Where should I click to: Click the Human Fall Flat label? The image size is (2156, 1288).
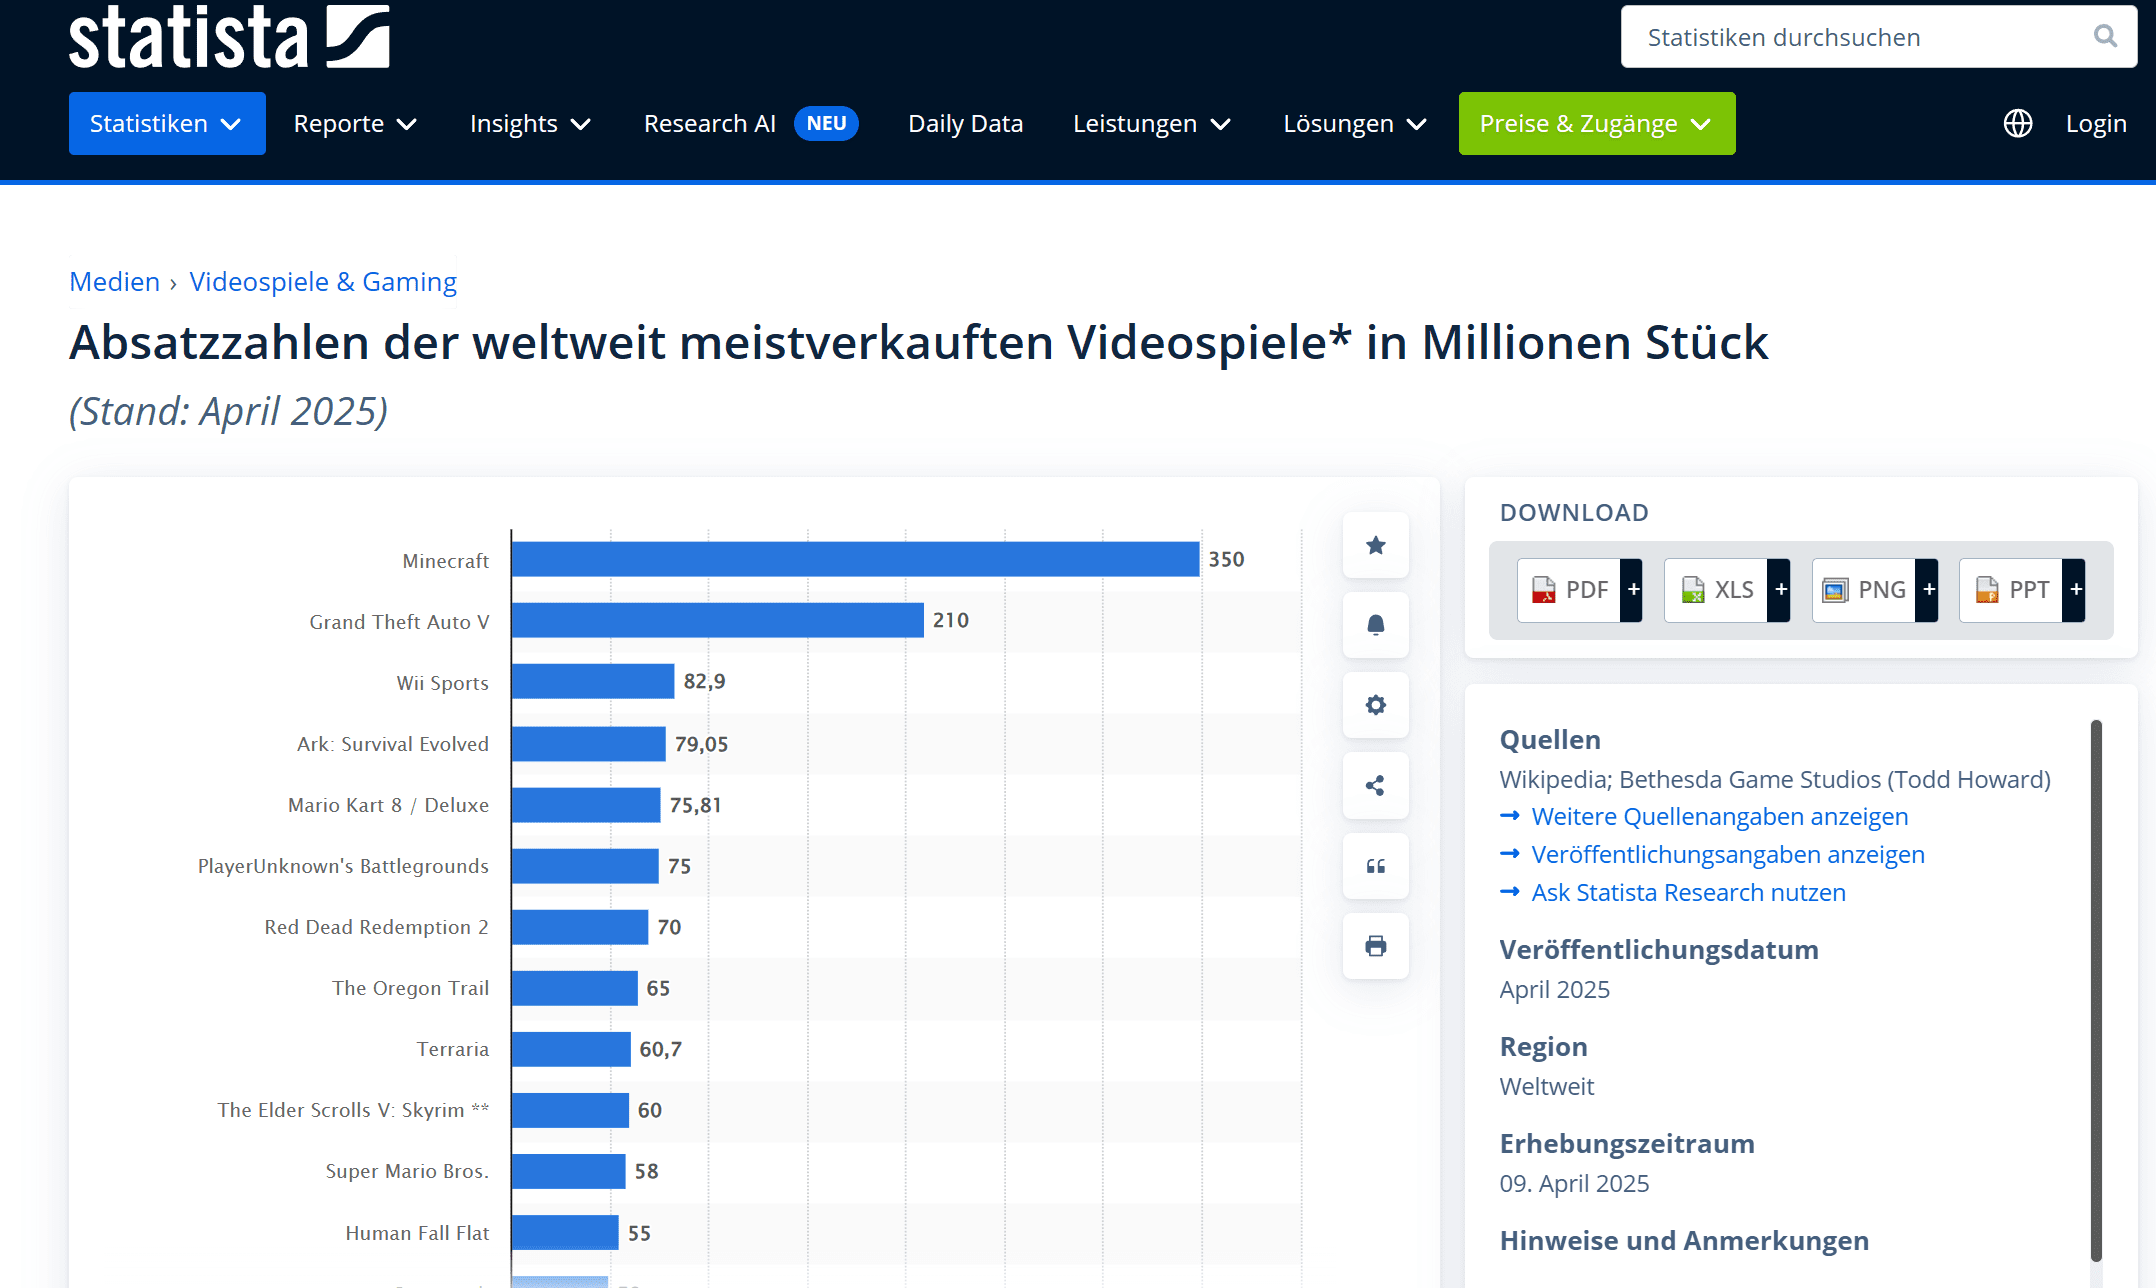pyautogui.click(x=417, y=1233)
